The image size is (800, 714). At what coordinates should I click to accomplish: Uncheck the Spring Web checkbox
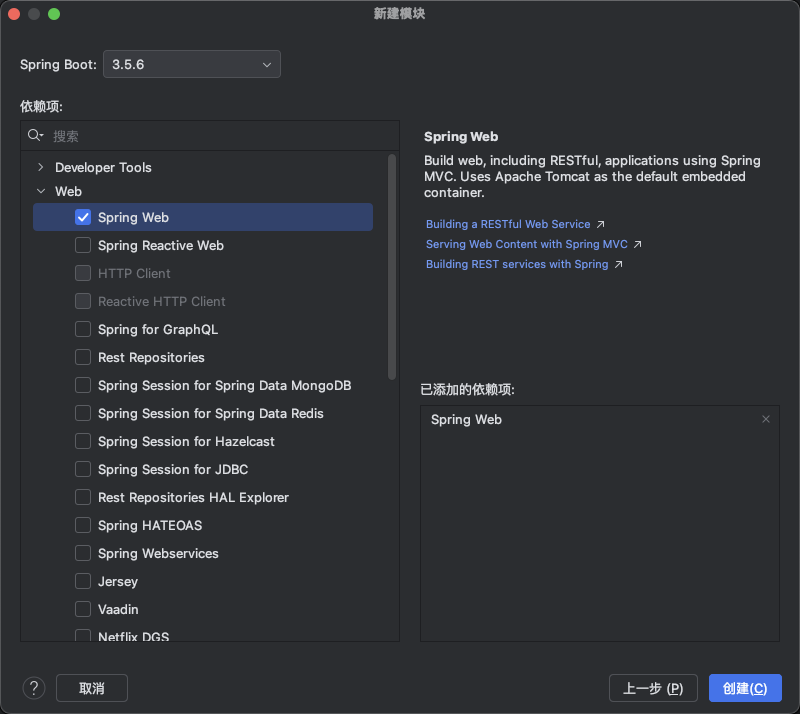tap(83, 217)
